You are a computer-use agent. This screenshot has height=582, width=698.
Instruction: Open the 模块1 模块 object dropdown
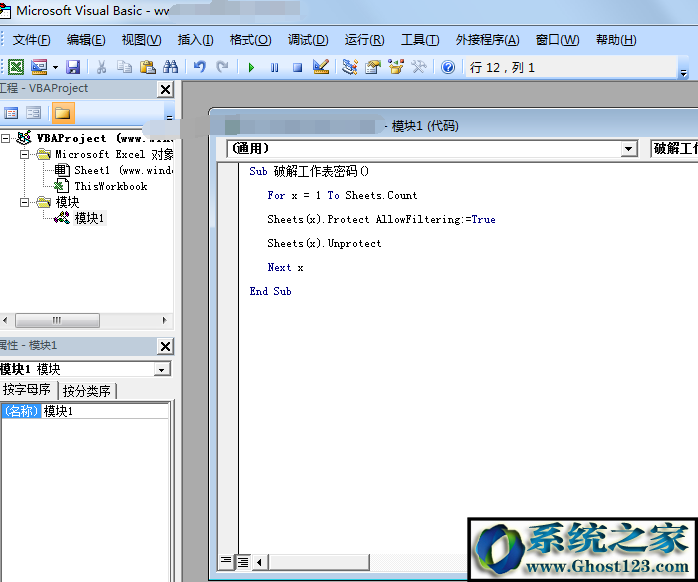coord(162,370)
